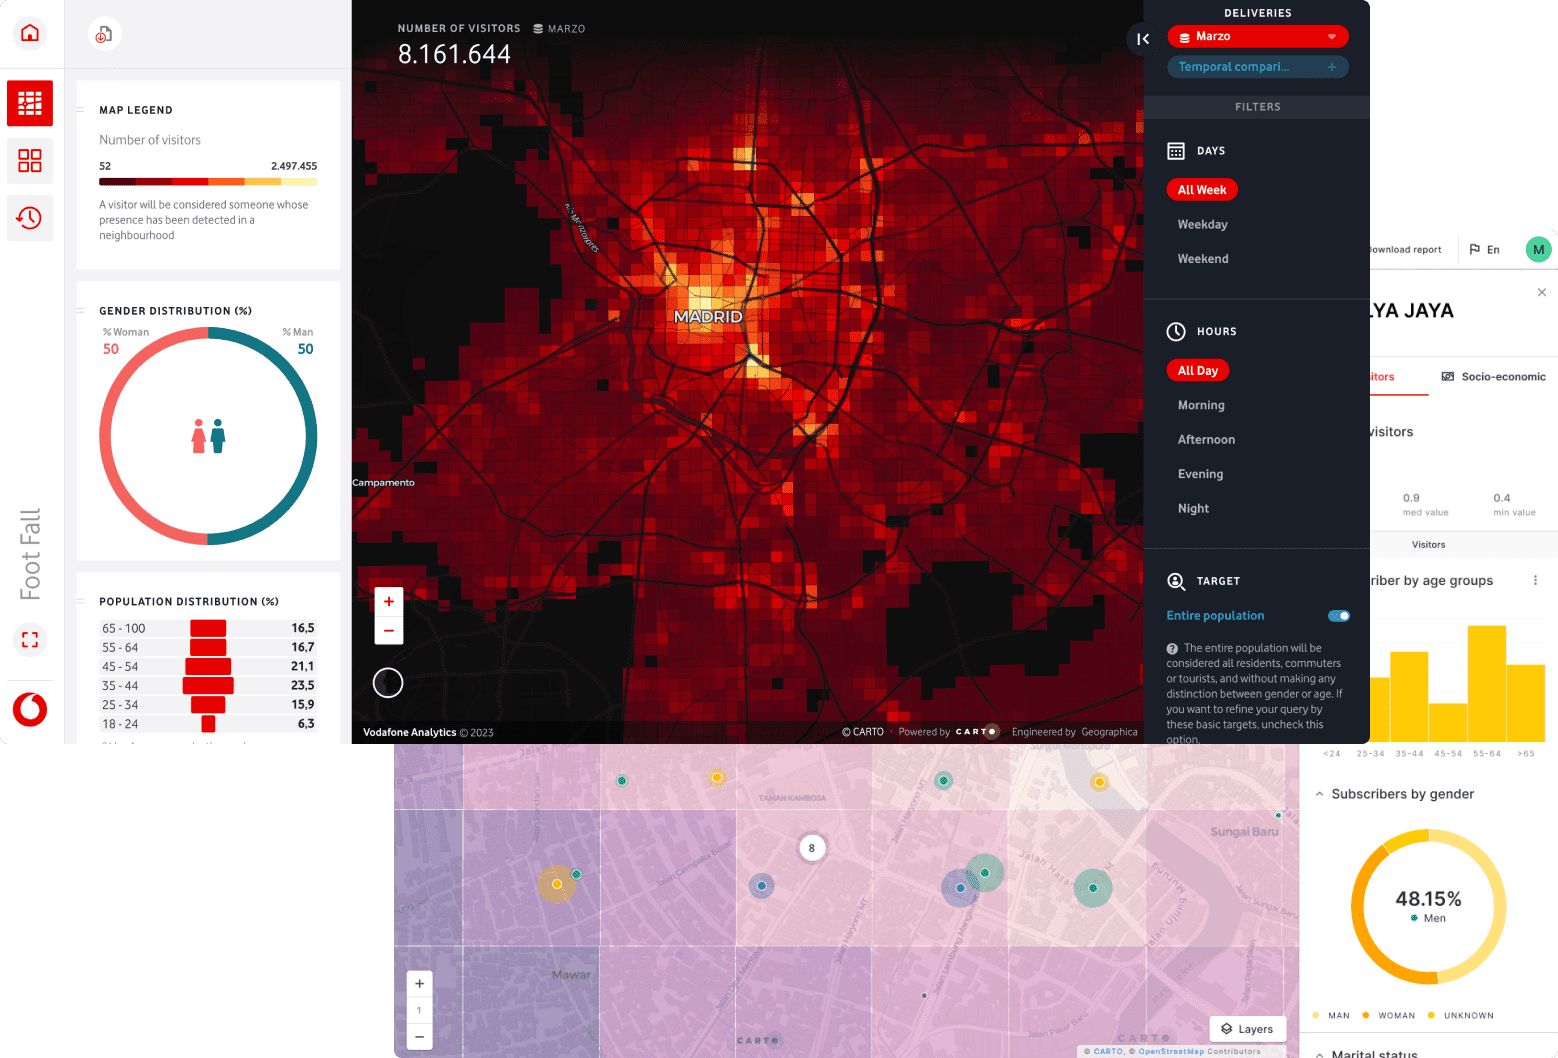Activate the fullscreen expand icon in the sidebar
The image size is (1558, 1058).
30,639
